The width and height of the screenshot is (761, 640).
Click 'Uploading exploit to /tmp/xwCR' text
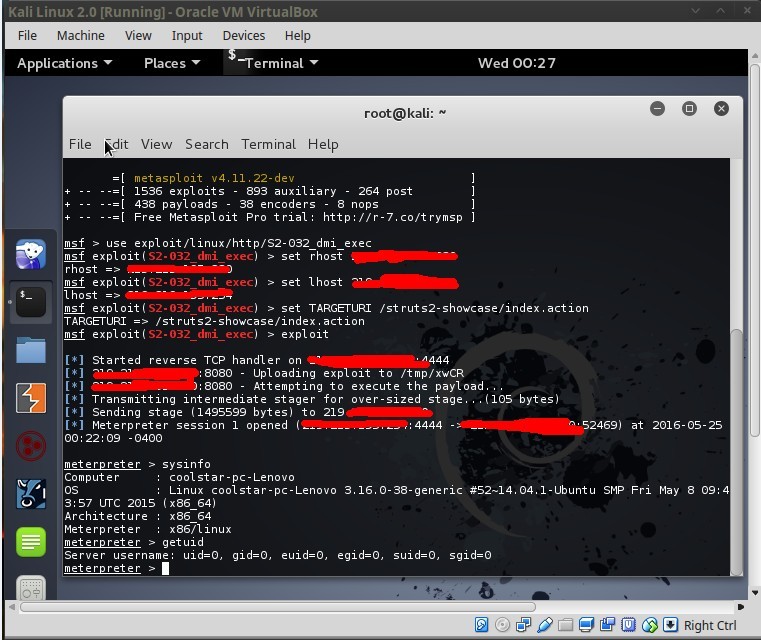[358, 373]
